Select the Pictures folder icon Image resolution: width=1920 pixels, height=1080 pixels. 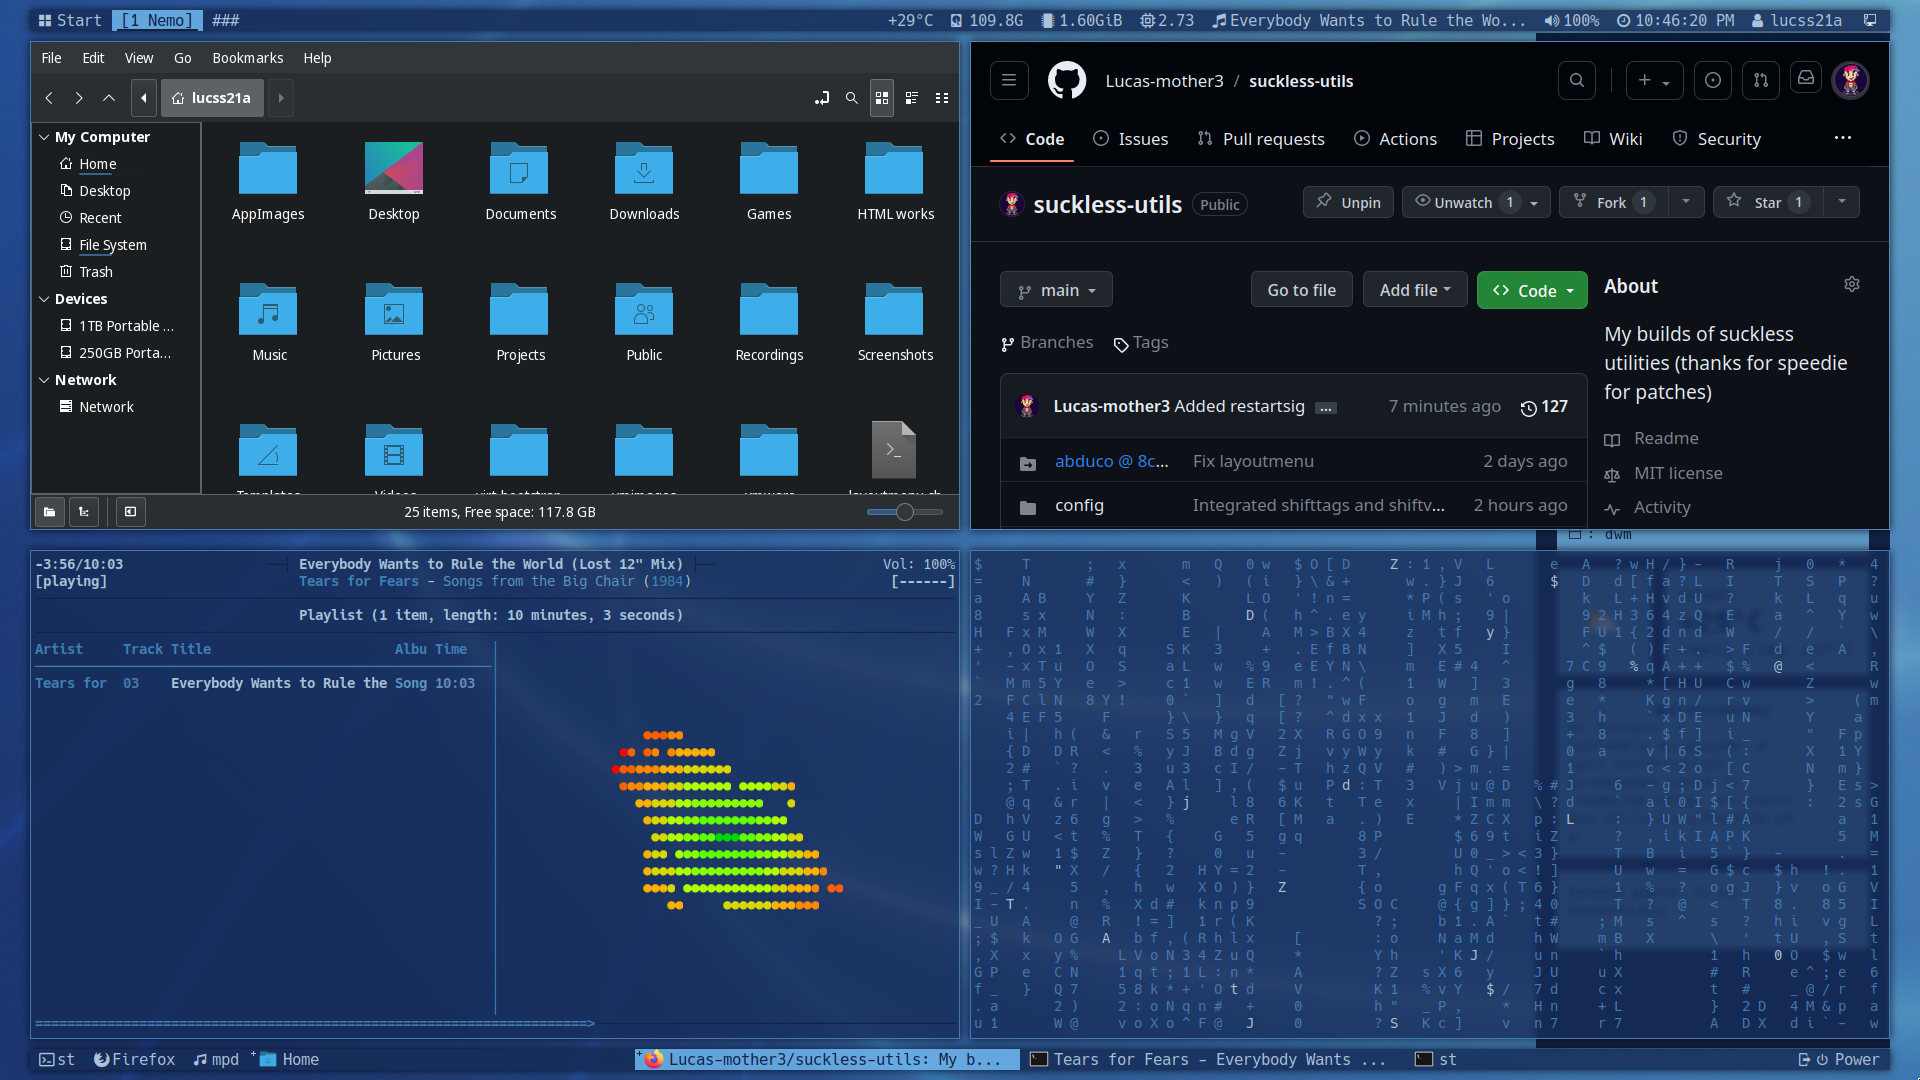click(x=394, y=309)
